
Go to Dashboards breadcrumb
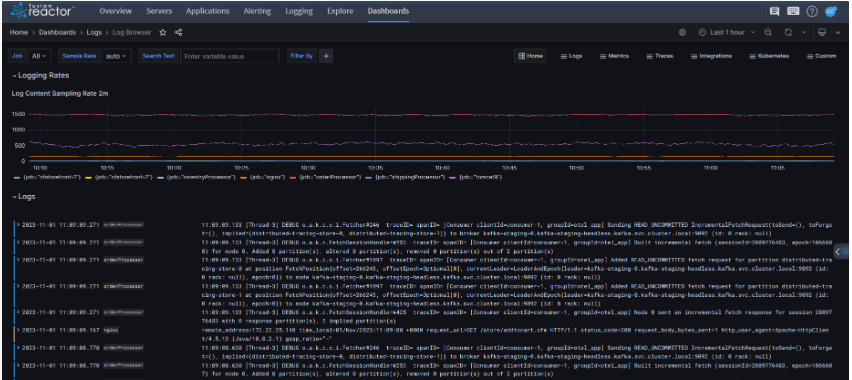[58, 33]
